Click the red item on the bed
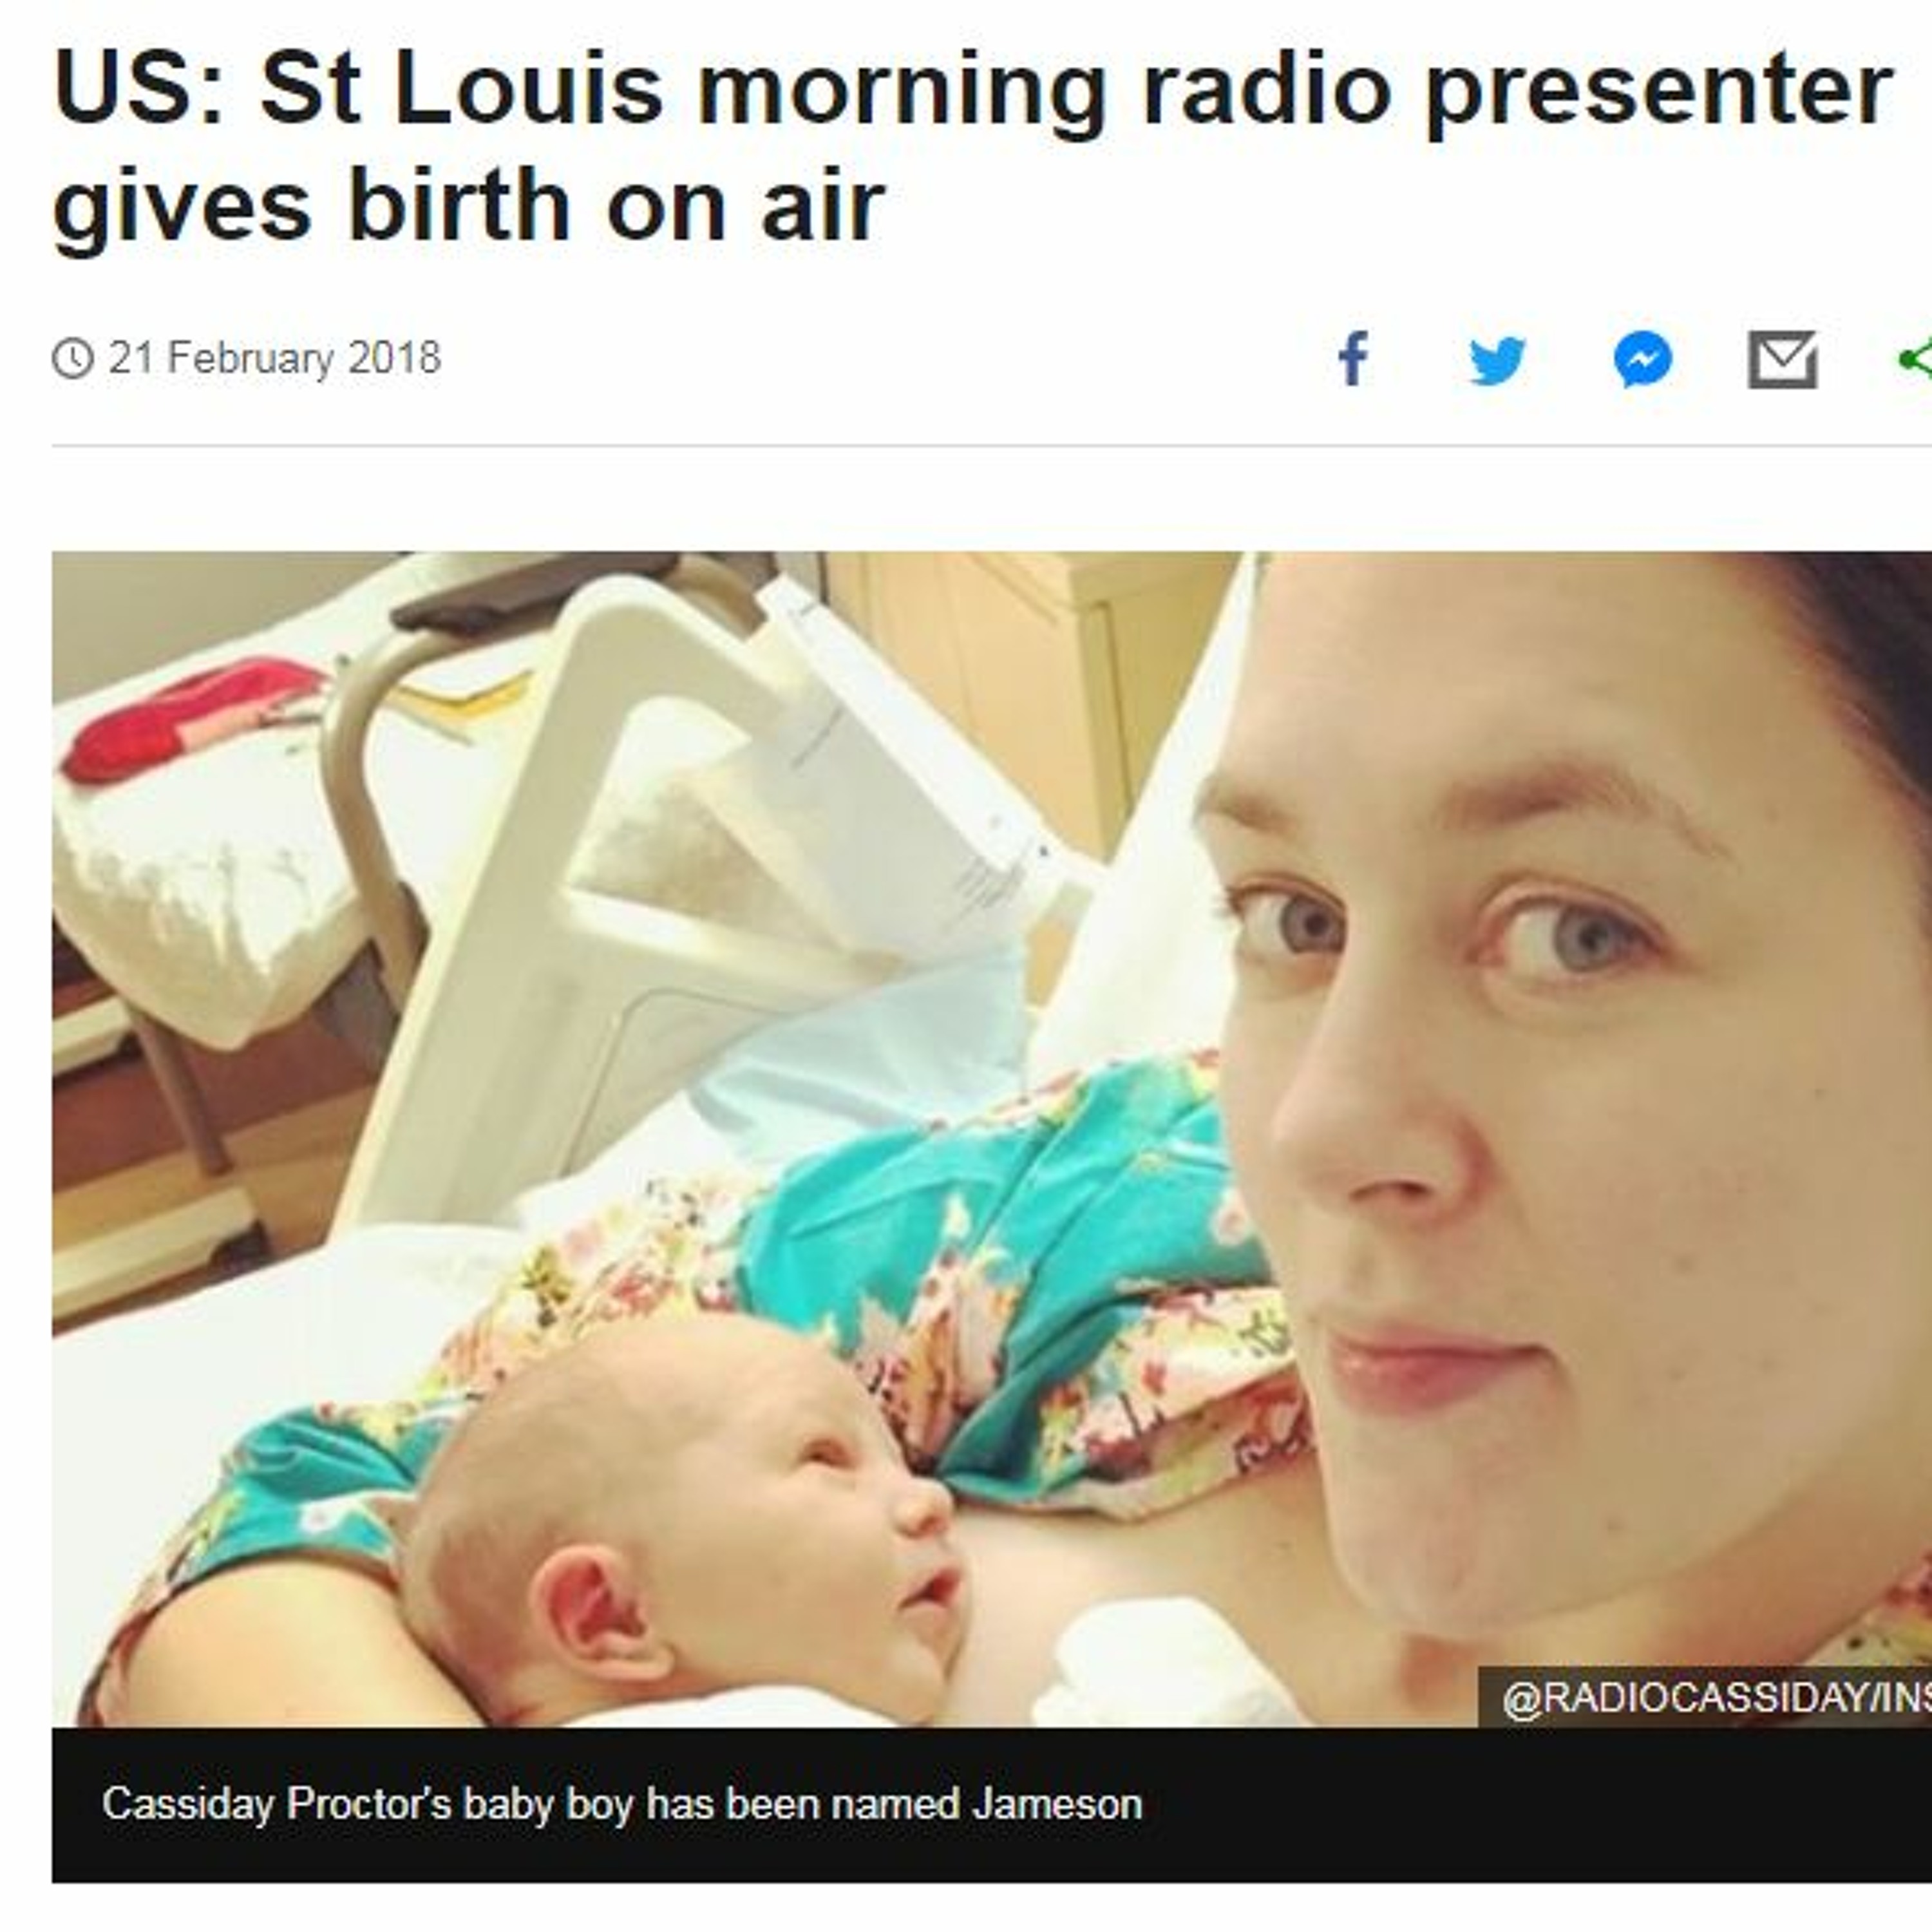1932x1932 pixels. [190, 718]
